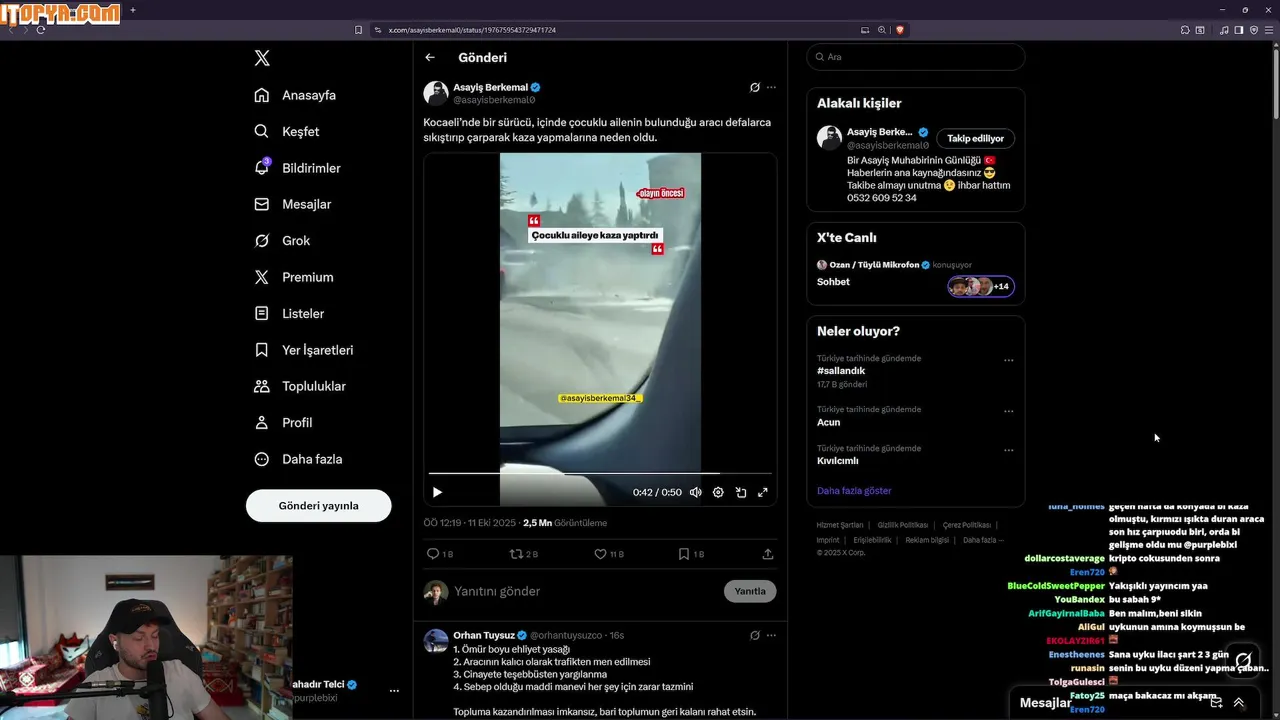Image resolution: width=1280 pixels, height=720 pixels.
Task: Open more options on main post
Action: pyautogui.click(x=771, y=87)
